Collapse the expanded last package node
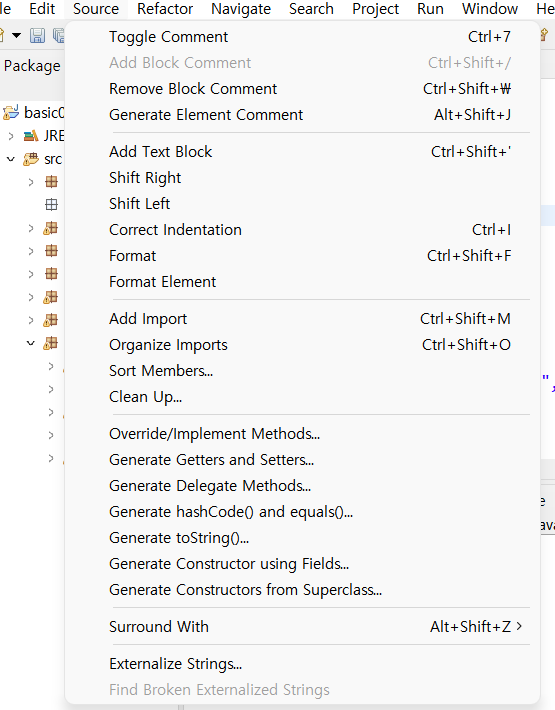Image resolution: width=555 pixels, height=710 pixels. pos(31,343)
